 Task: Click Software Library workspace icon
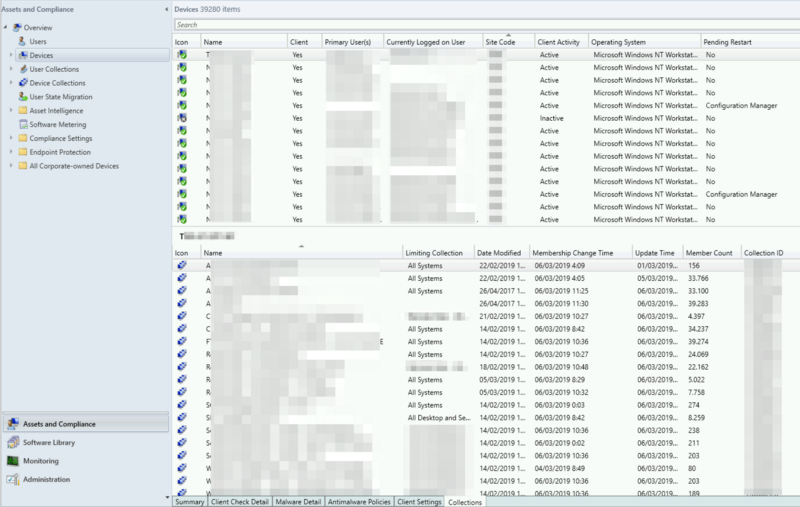click(13, 442)
